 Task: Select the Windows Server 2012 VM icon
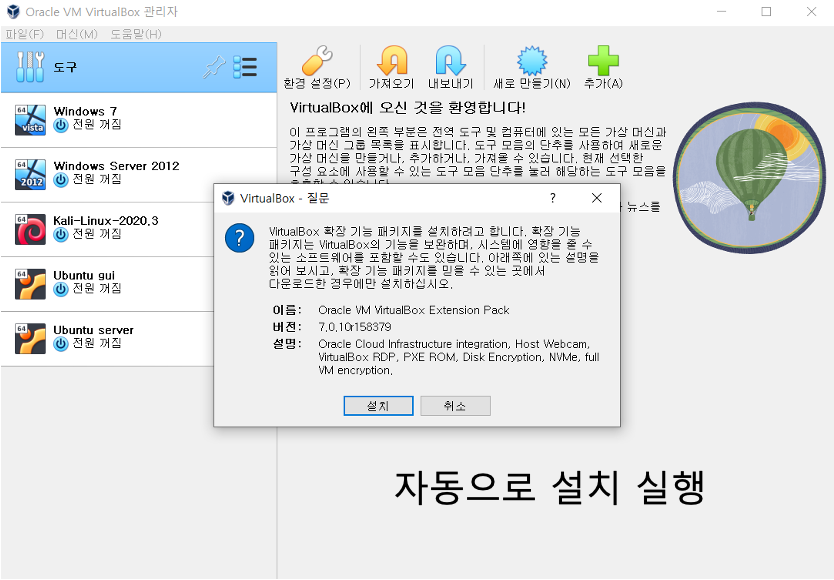[x=30, y=174]
